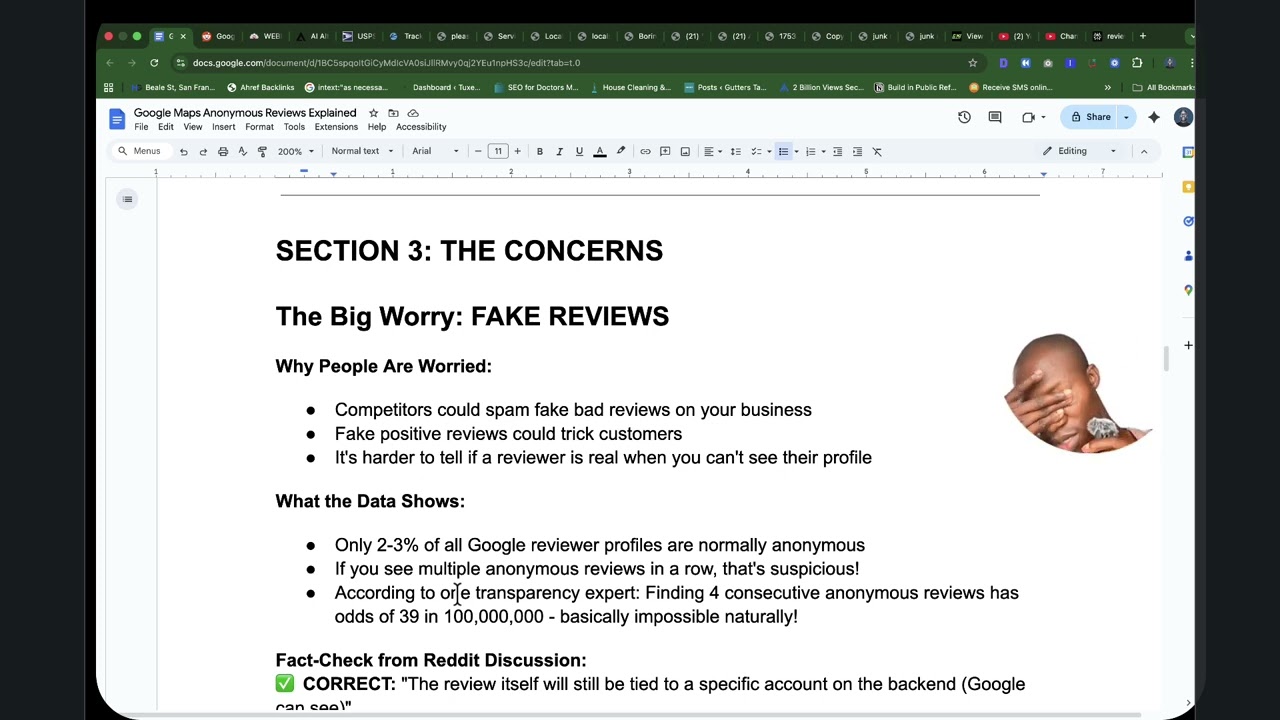Image resolution: width=1280 pixels, height=720 pixels.
Task: Select the Paint format roller tool
Action: coord(262,151)
